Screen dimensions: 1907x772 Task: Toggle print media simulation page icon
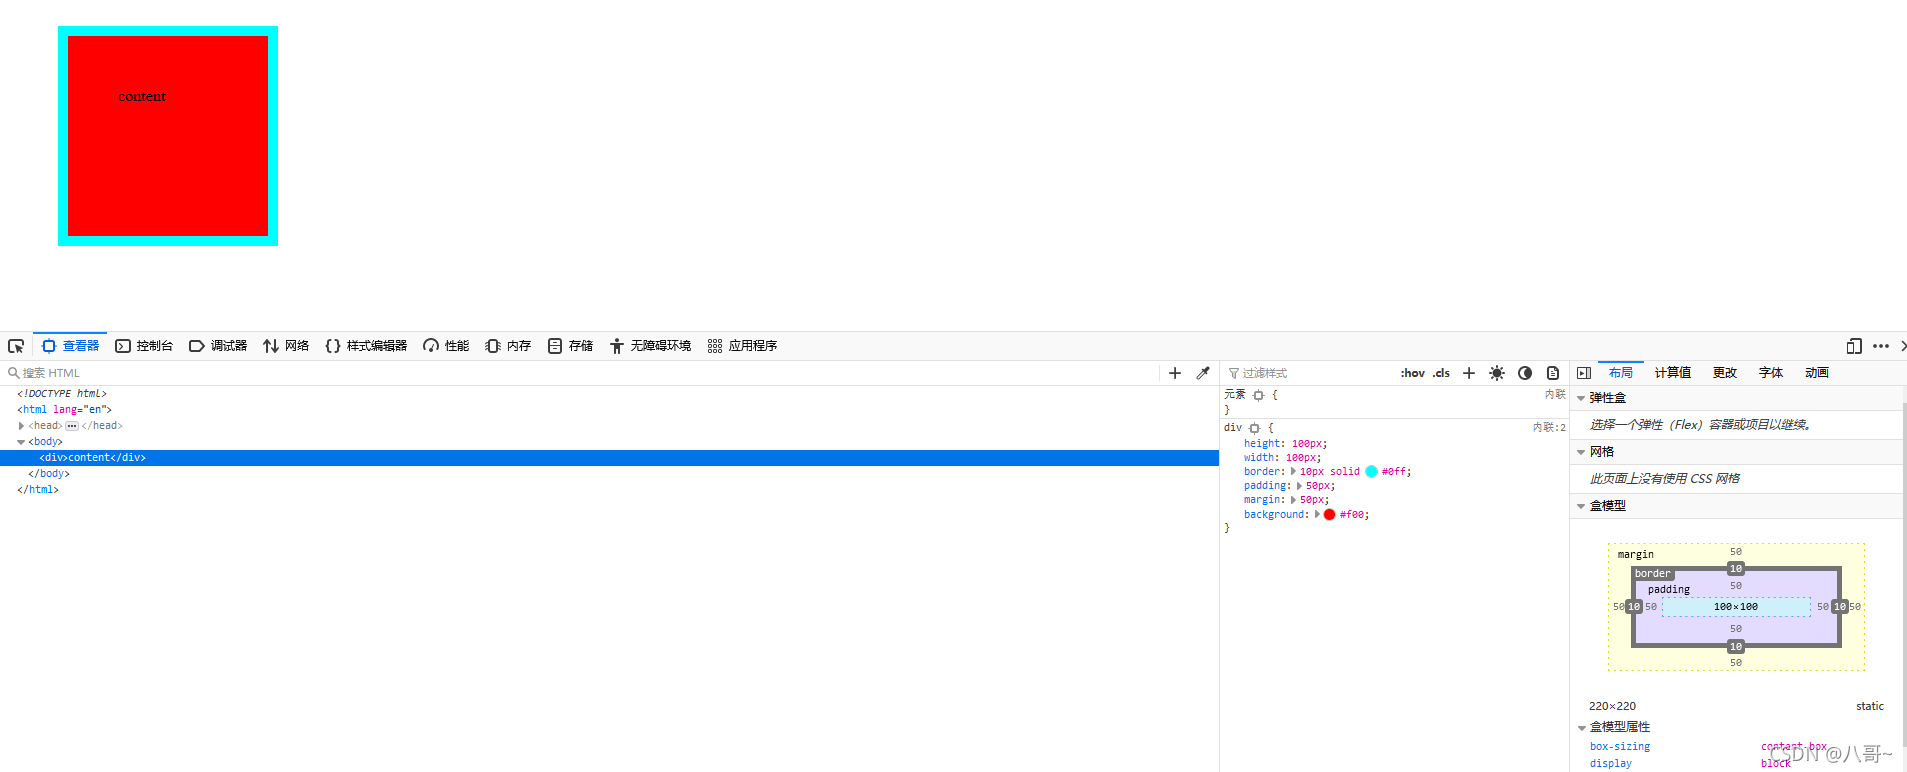(1553, 373)
